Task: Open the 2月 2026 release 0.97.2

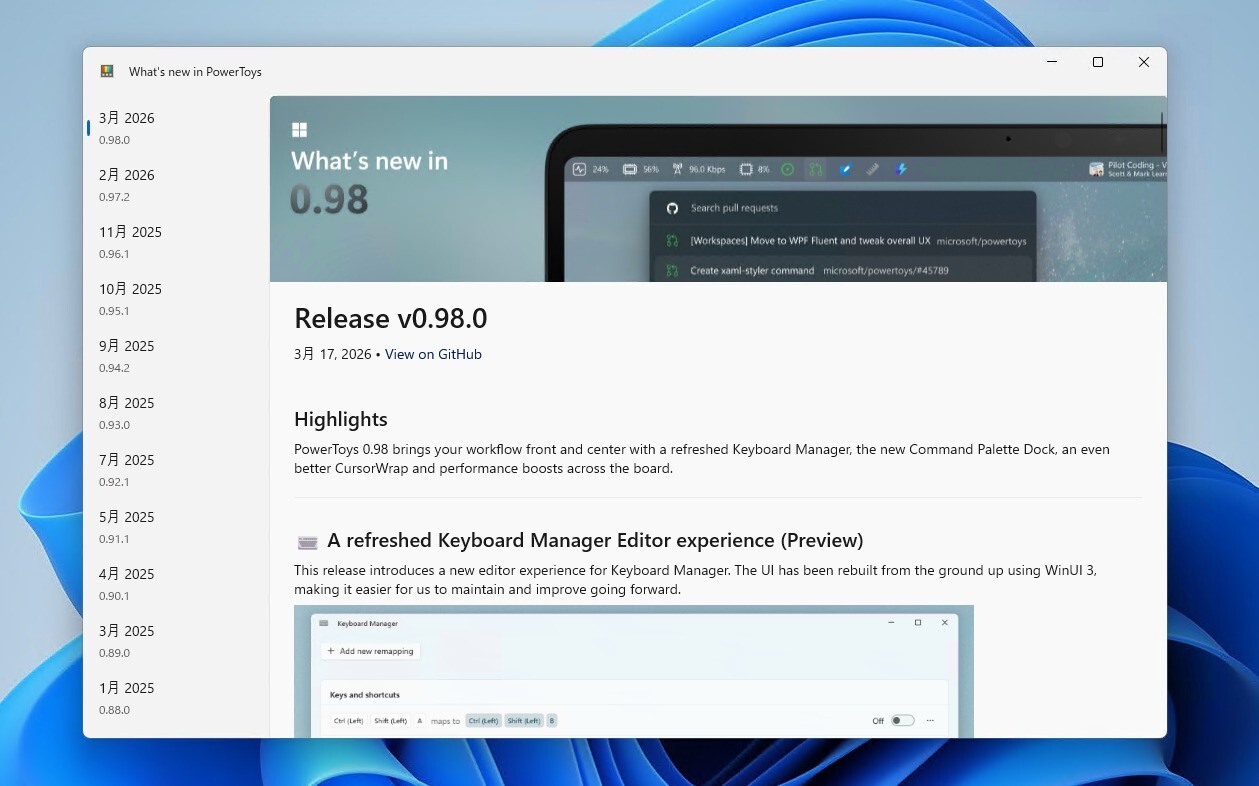Action: click(x=176, y=185)
